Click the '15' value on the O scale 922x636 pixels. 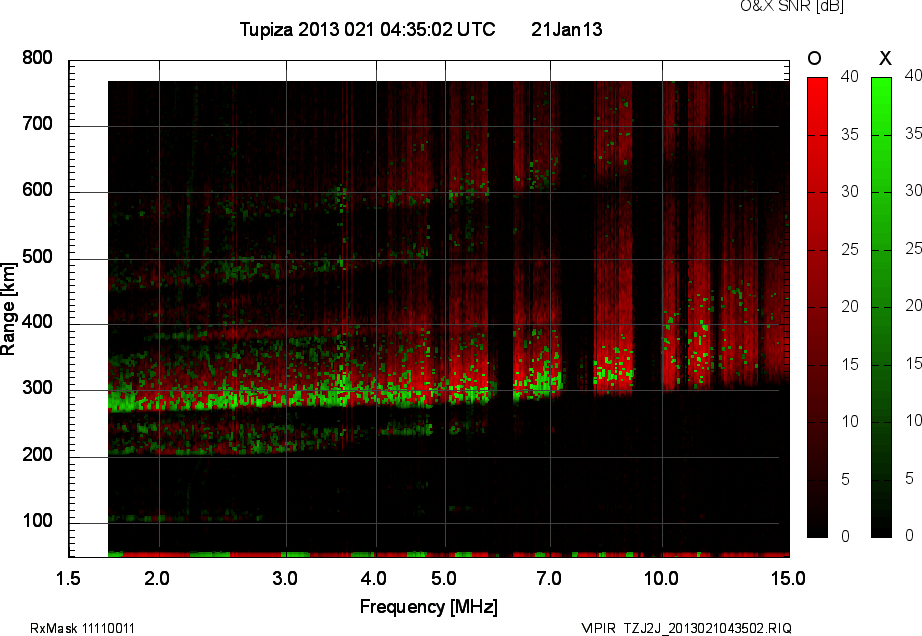(850, 364)
